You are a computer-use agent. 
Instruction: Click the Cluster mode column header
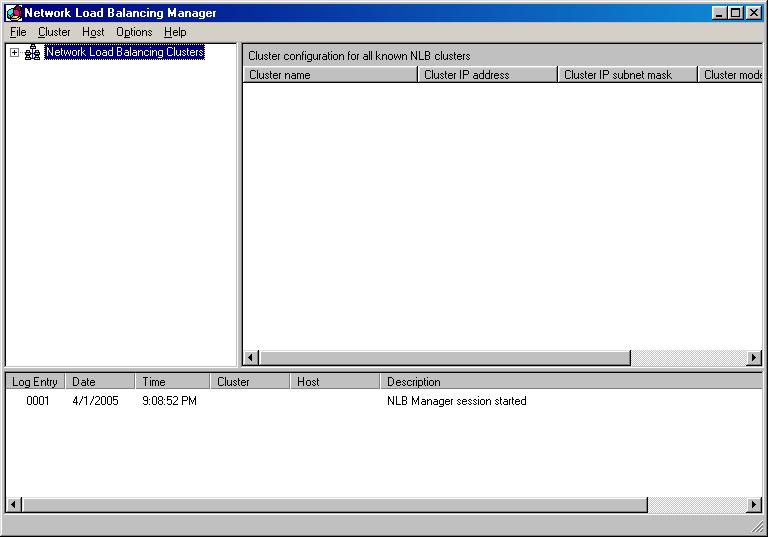coord(730,75)
